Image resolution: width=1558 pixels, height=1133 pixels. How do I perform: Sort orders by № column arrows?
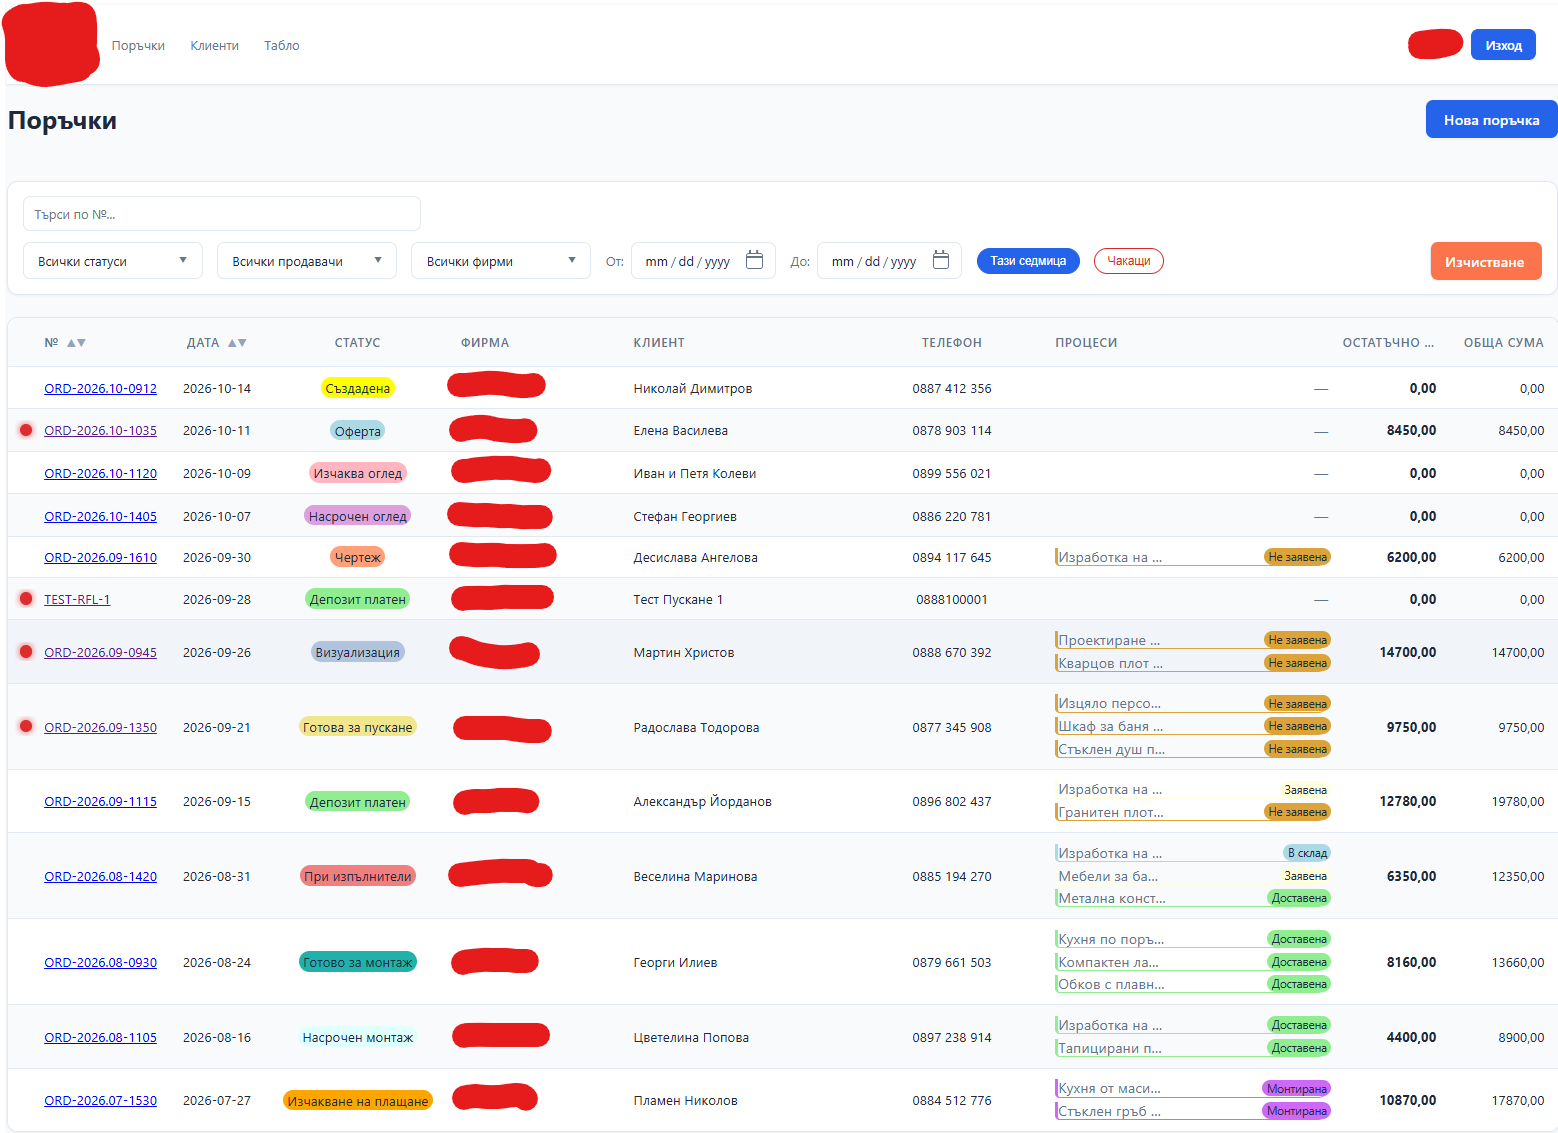[x=76, y=343]
